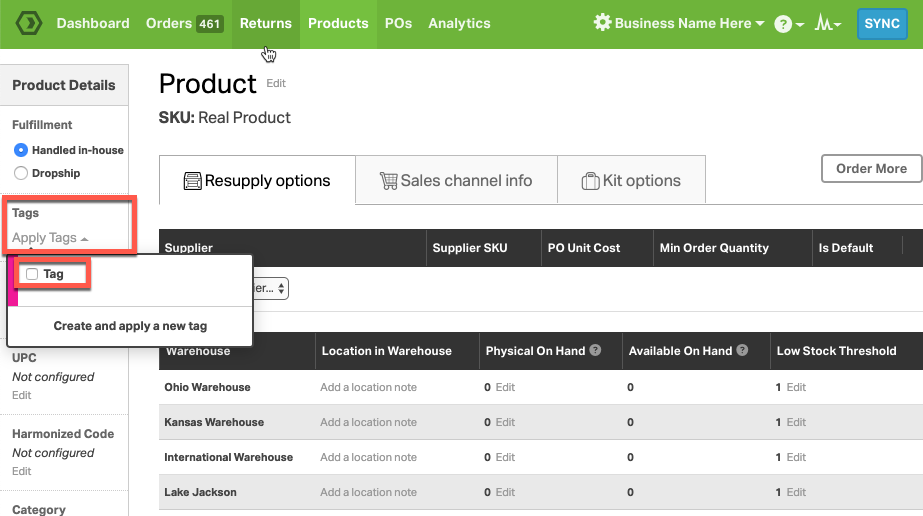Screen dimensions: 923x516
Task: Click the Is Default column header
Action: [846, 248]
